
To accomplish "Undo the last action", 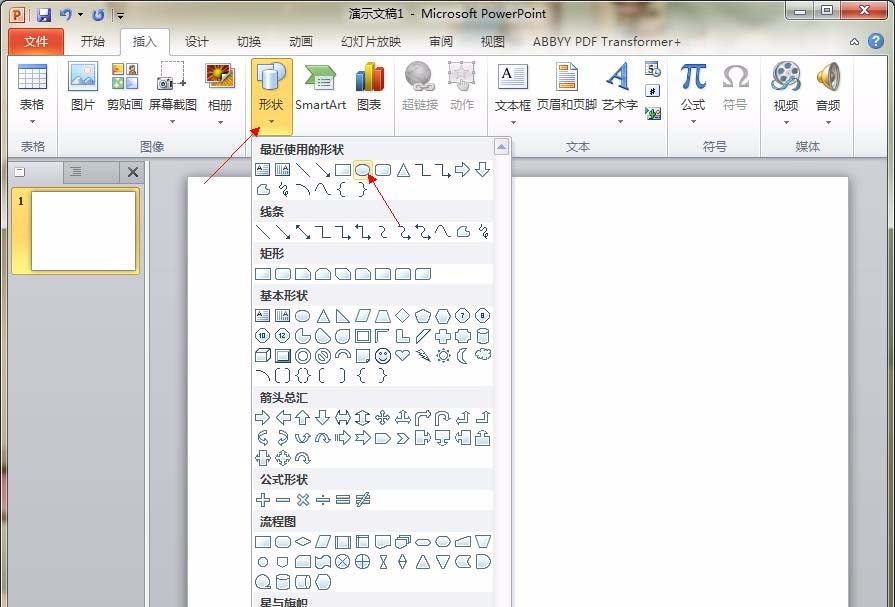I will click(66, 15).
